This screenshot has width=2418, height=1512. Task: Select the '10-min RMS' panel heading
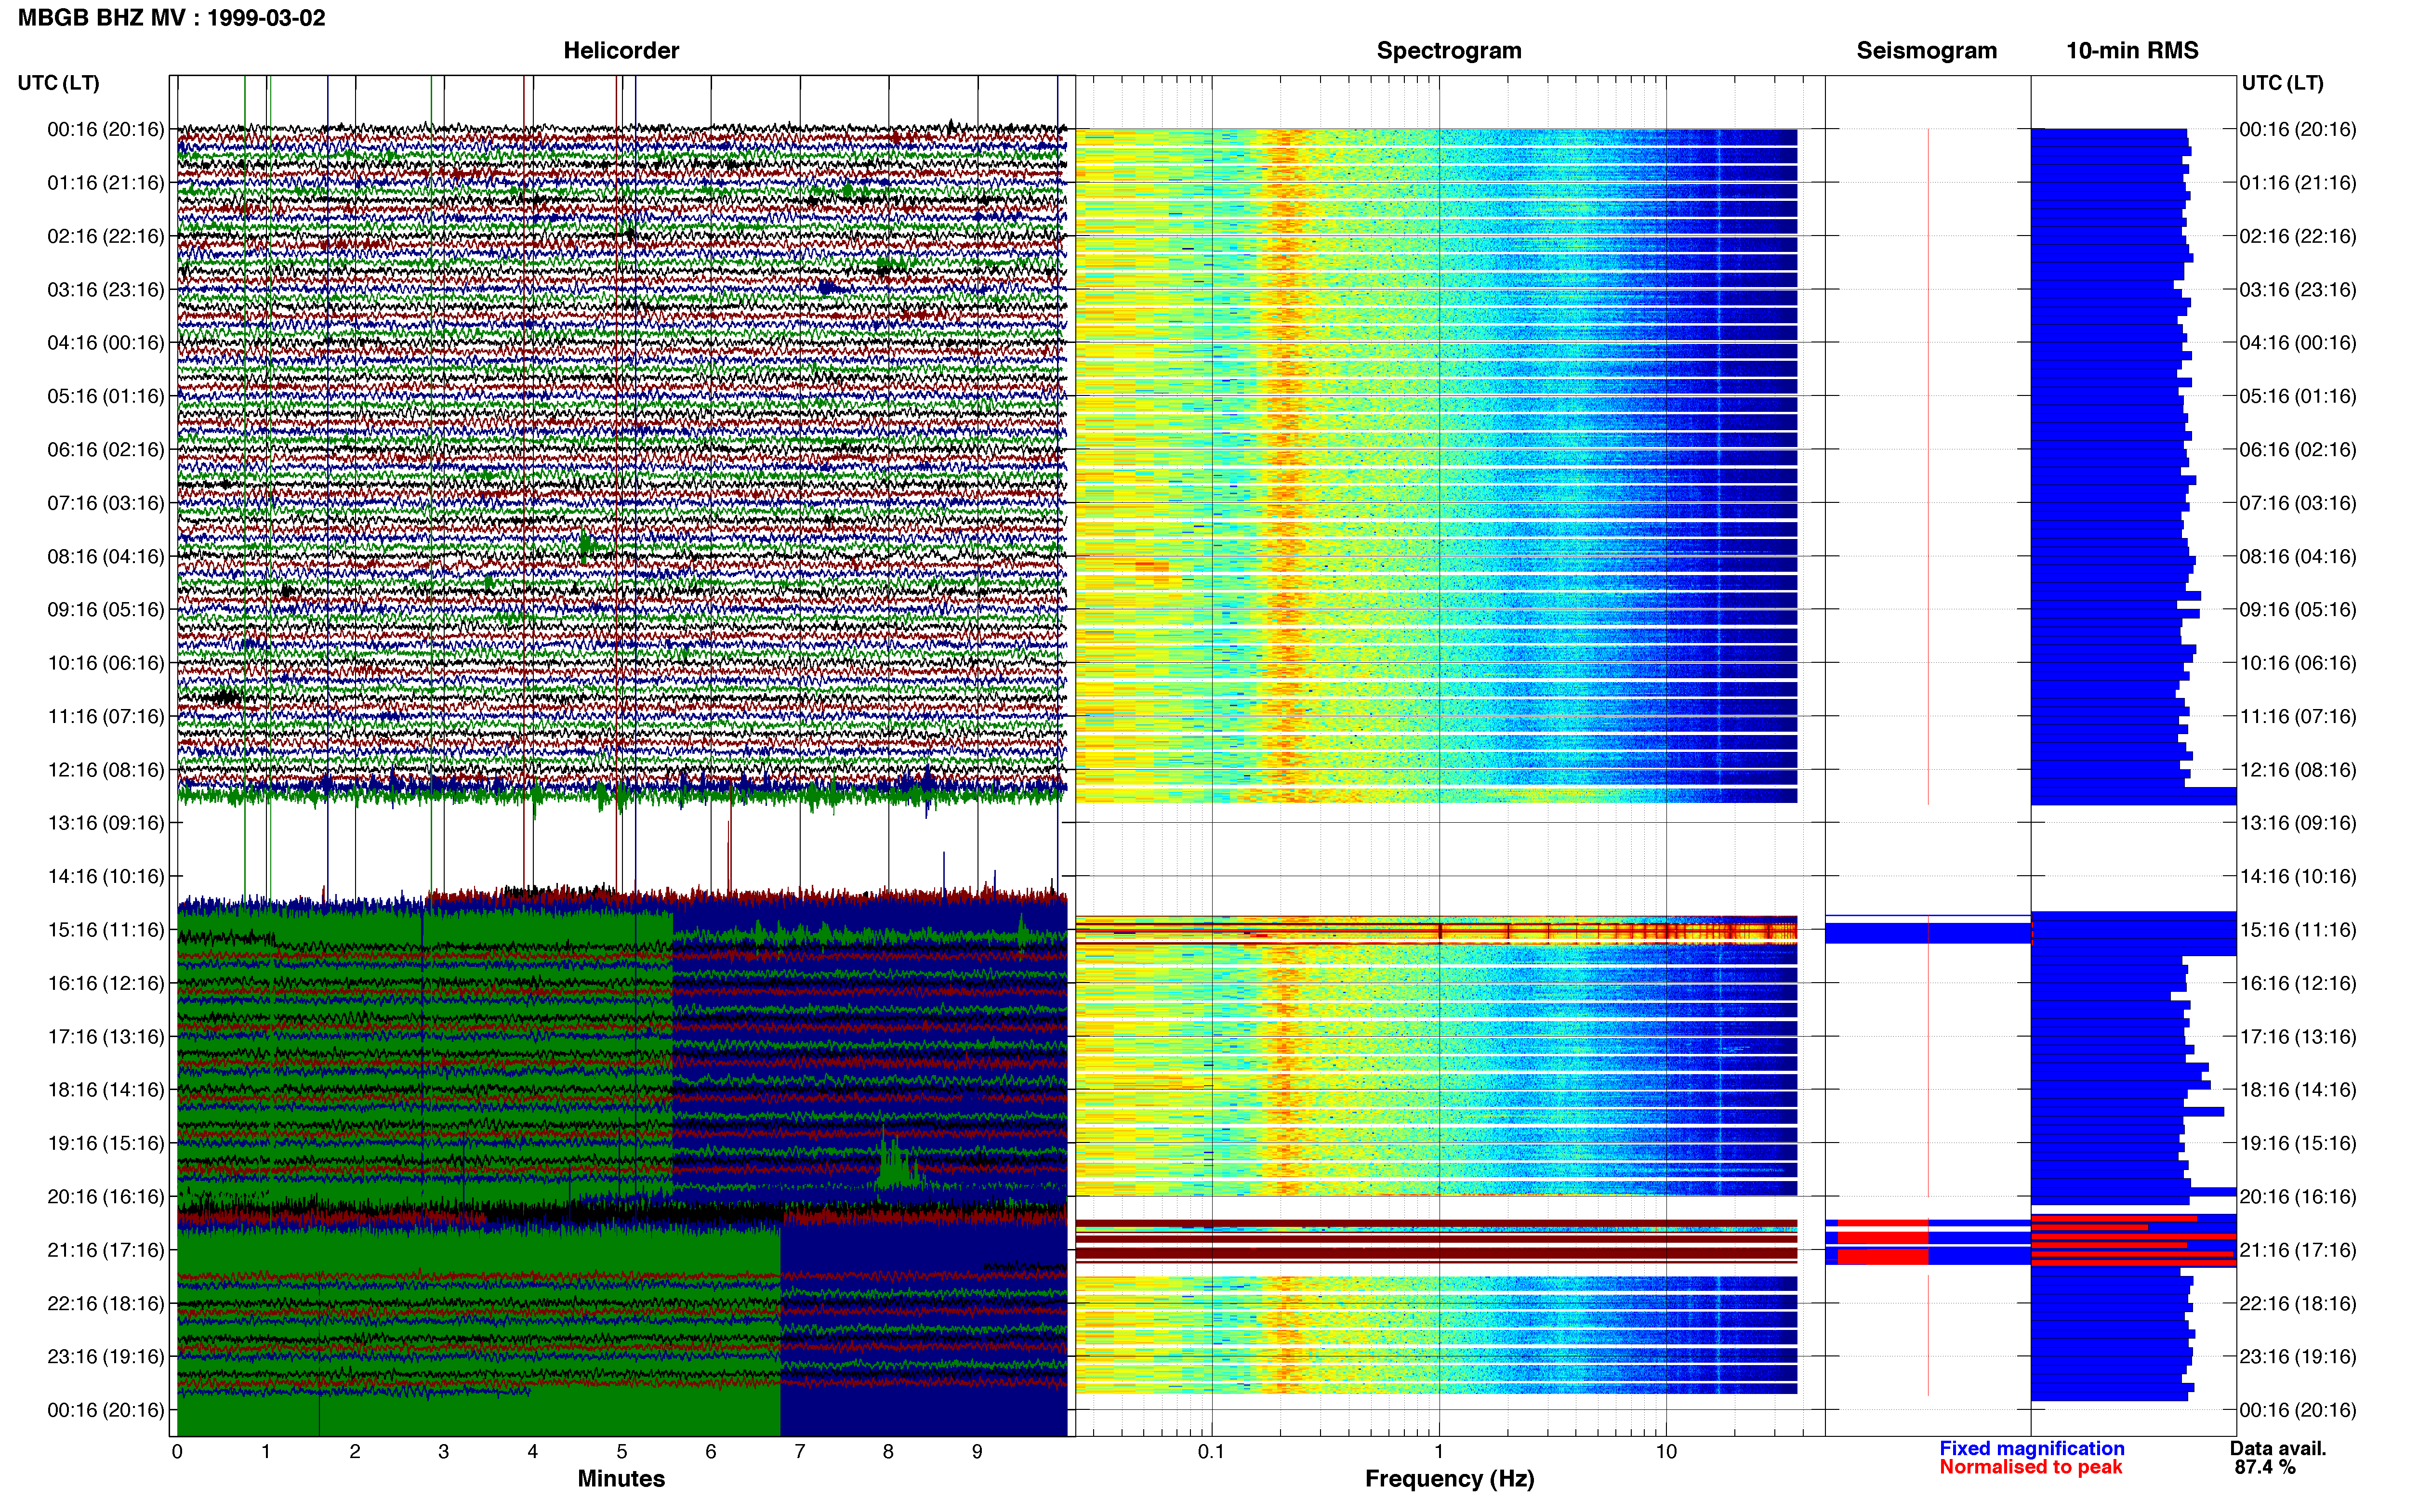point(2132,50)
